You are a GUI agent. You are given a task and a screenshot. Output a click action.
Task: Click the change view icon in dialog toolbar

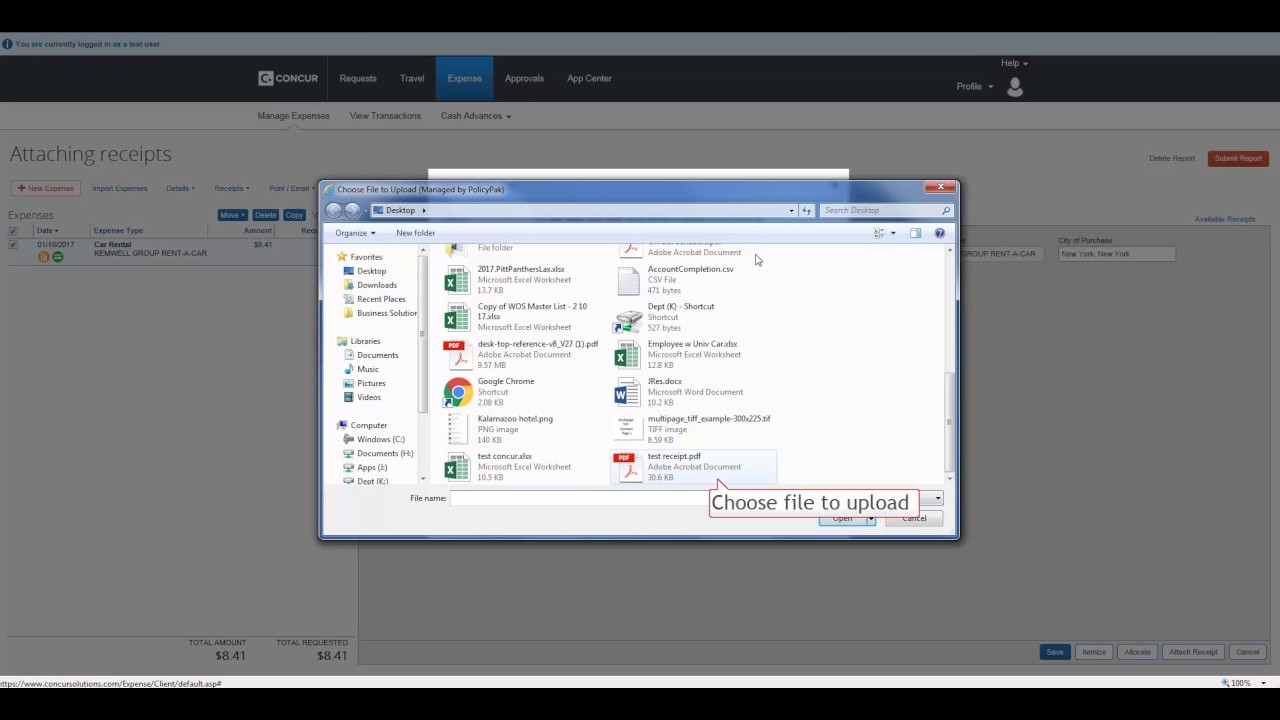click(879, 233)
